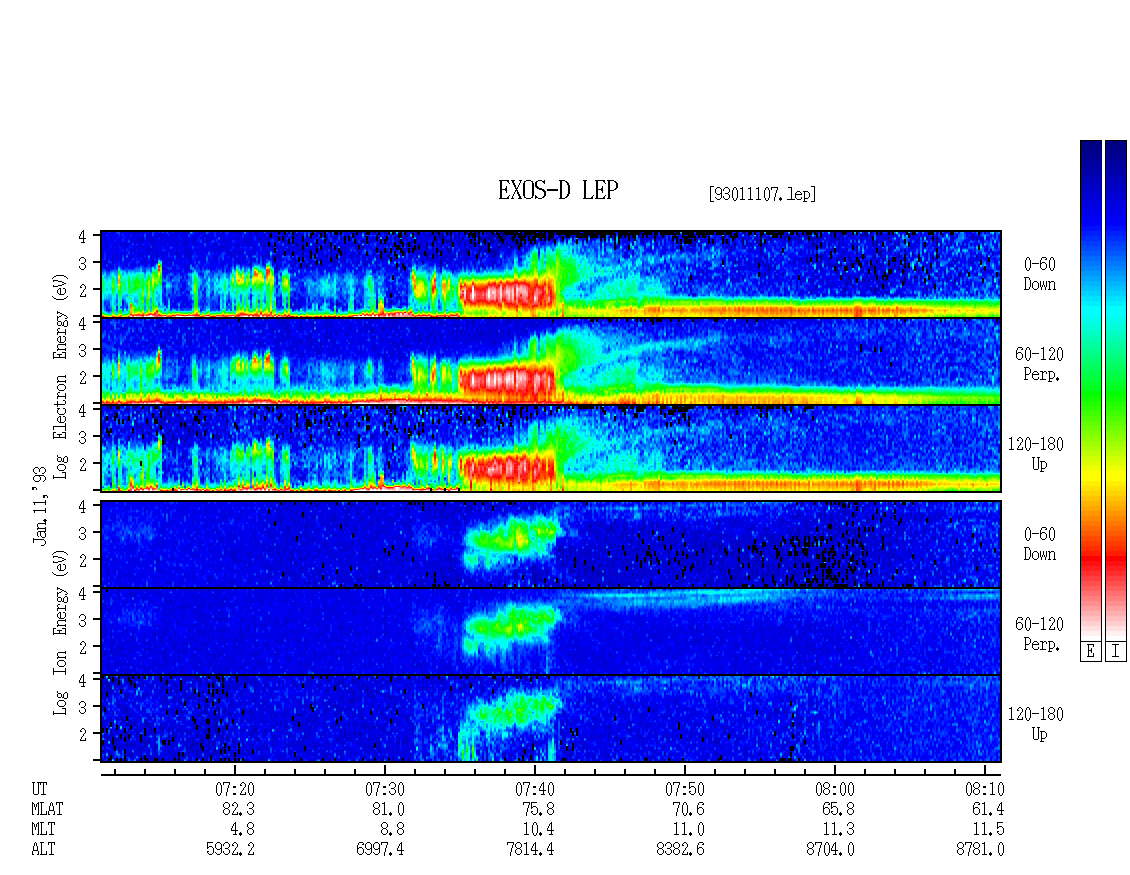1130x875 pixels.
Task: Click the MLAT value 82.3
Action: point(239,809)
